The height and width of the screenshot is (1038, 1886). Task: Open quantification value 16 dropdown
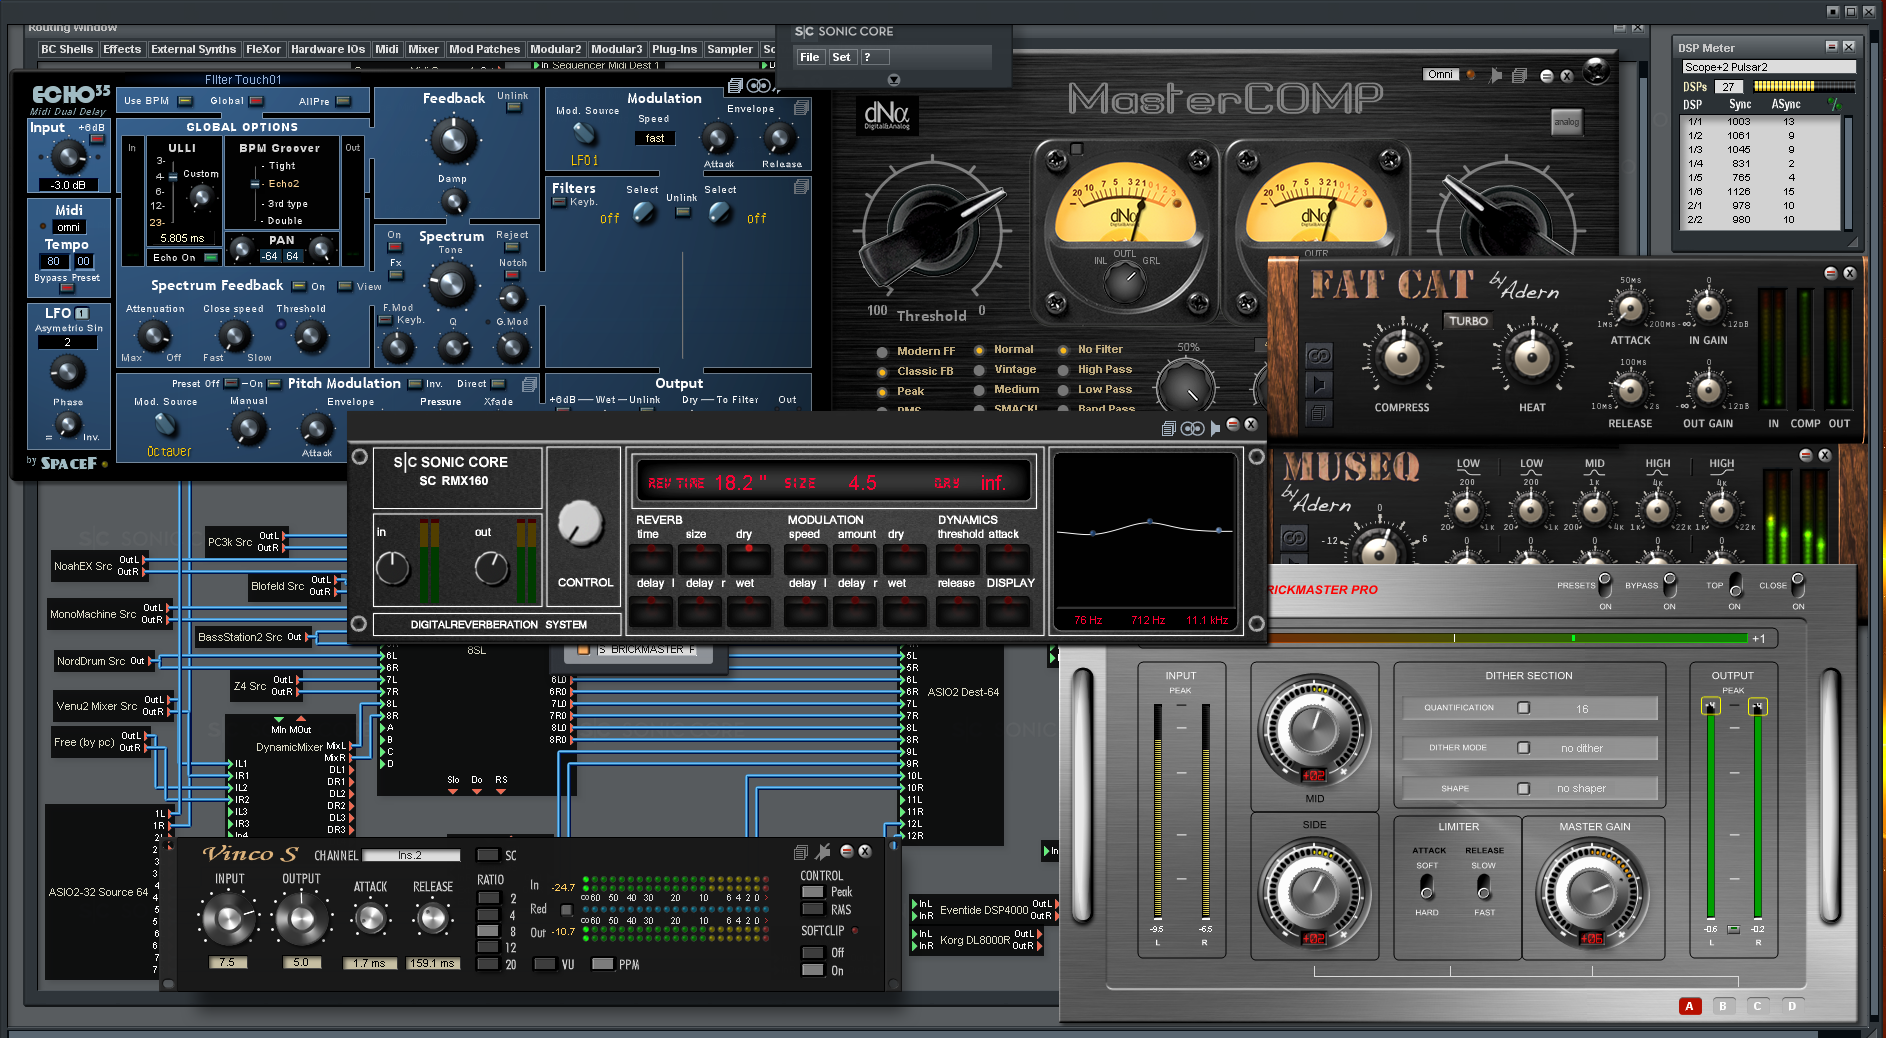tap(1582, 708)
